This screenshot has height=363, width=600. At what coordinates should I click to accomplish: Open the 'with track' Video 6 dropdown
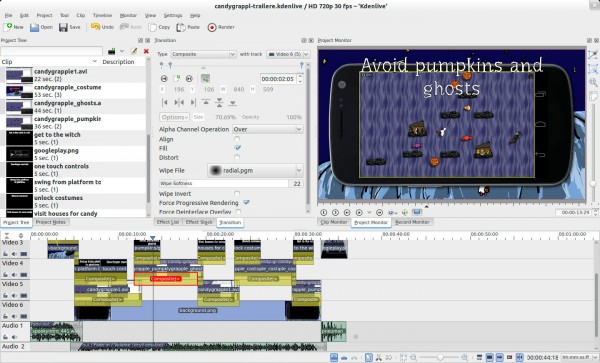point(288,54)
